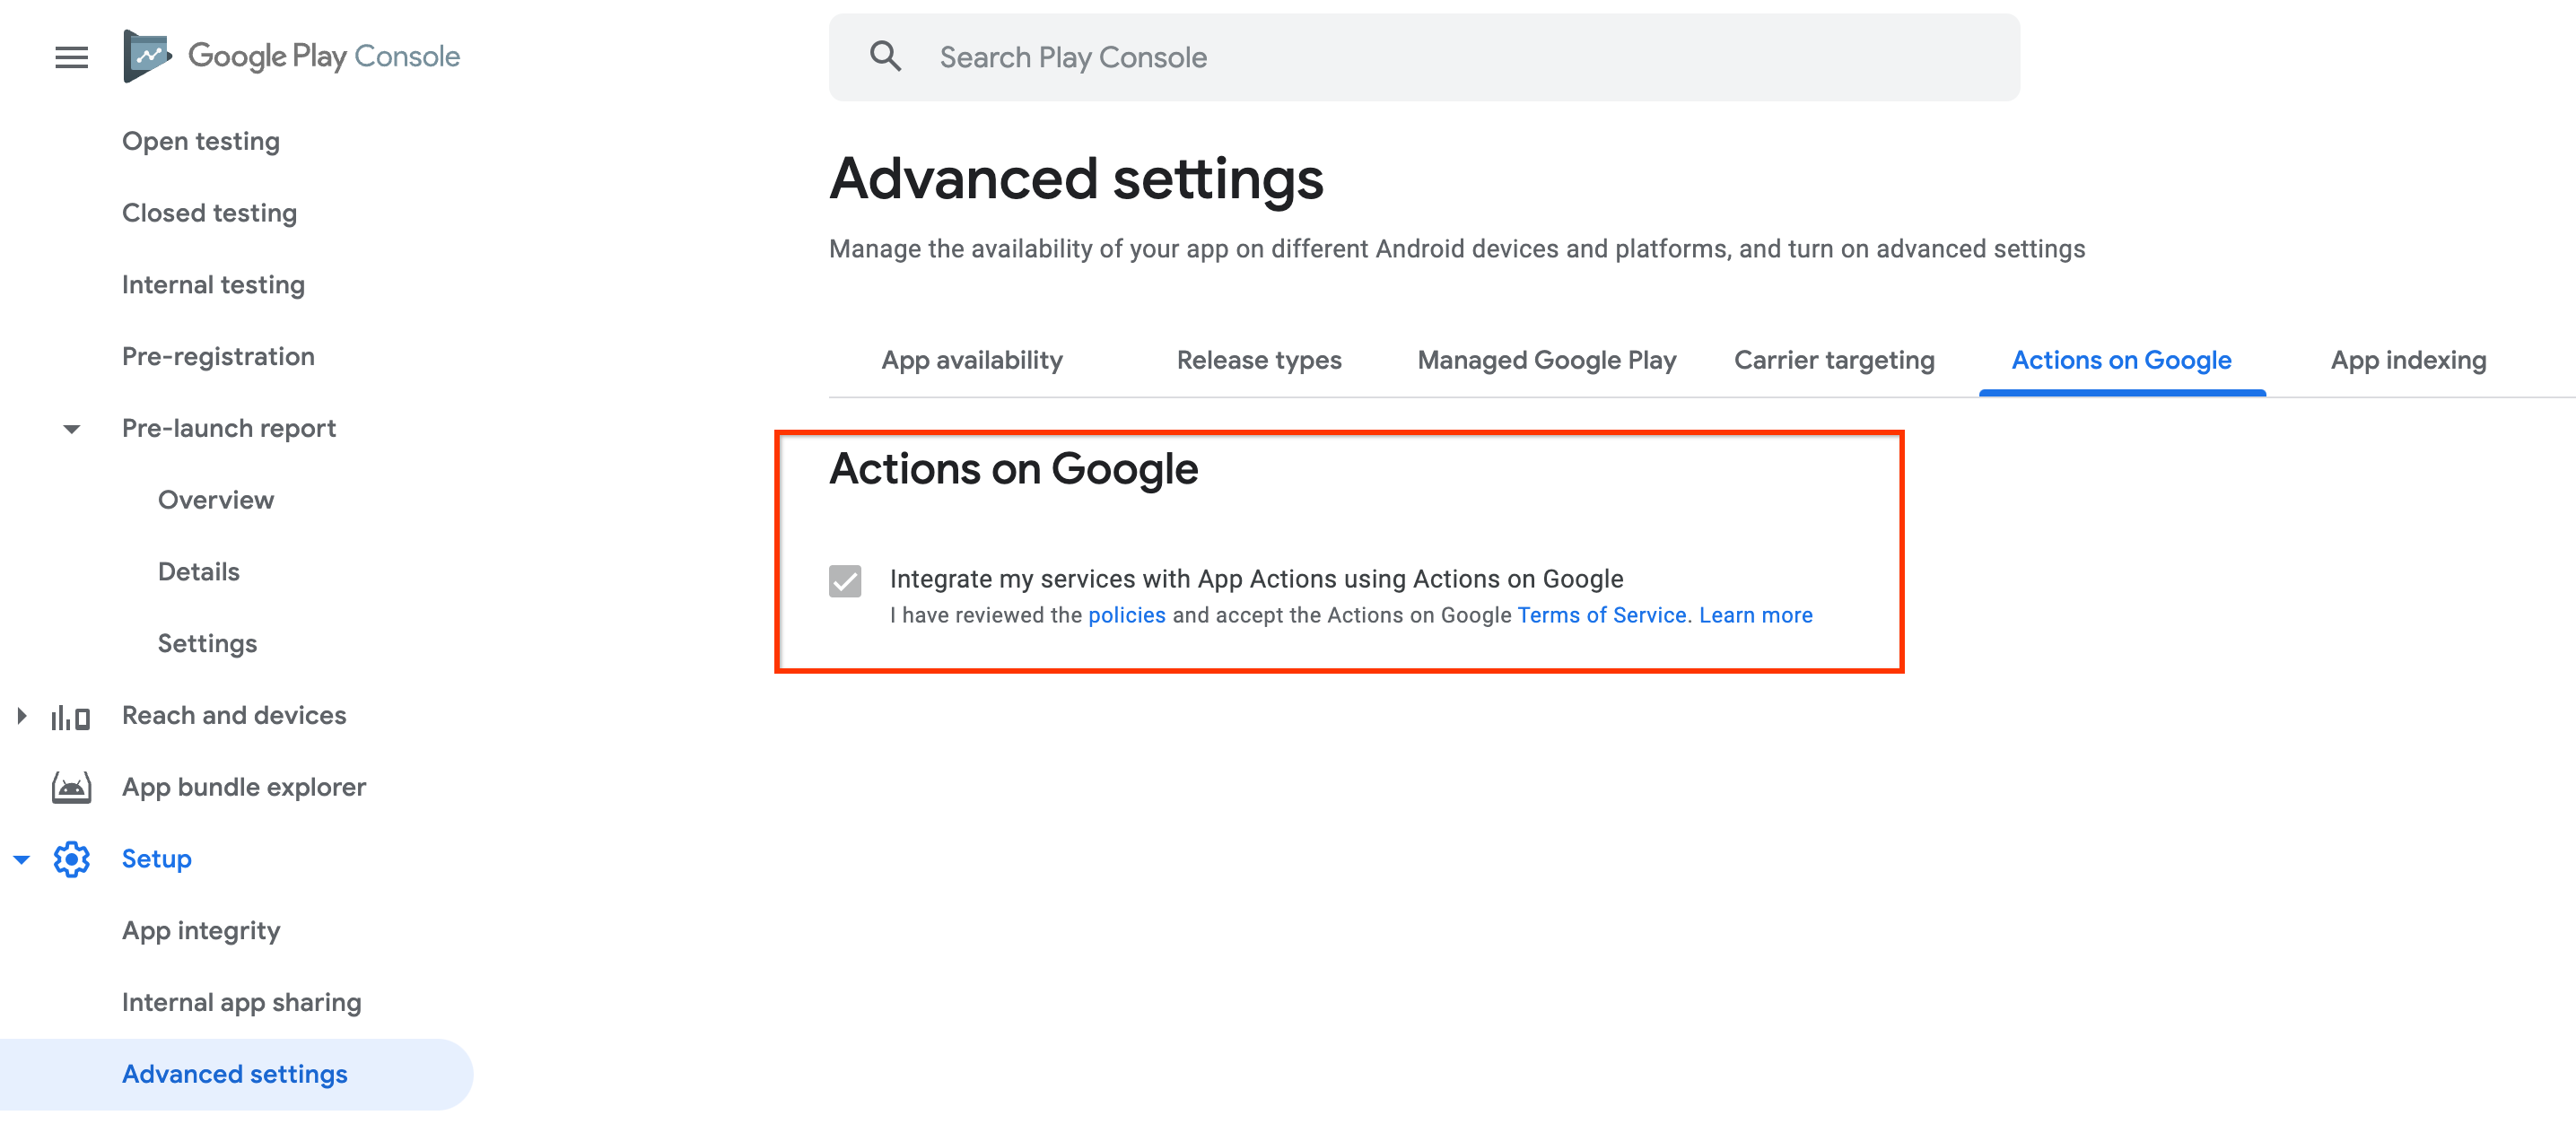Select the App availability tab
Screen dimensions: 2576x1124
point(971,360)
